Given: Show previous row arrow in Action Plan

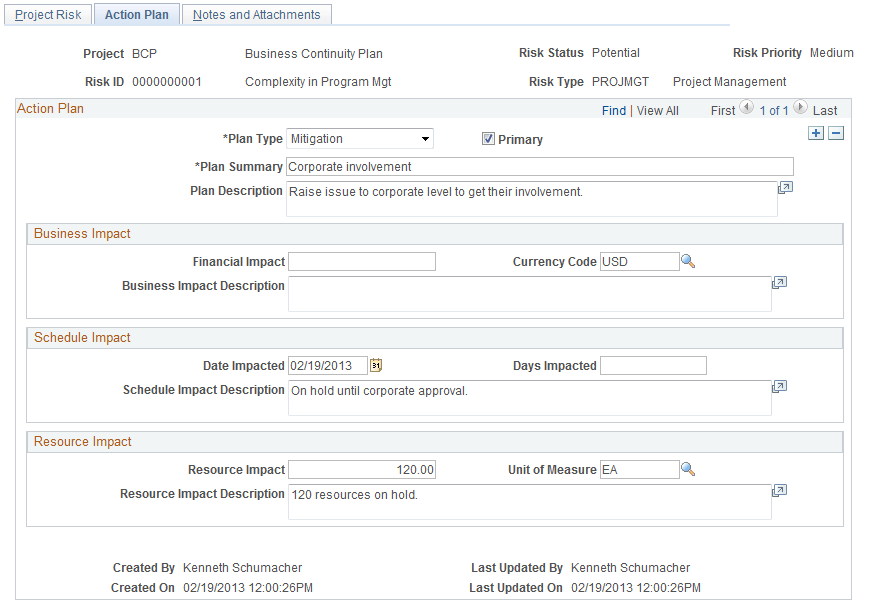Looking at the screenshot, I should (747, 107).
